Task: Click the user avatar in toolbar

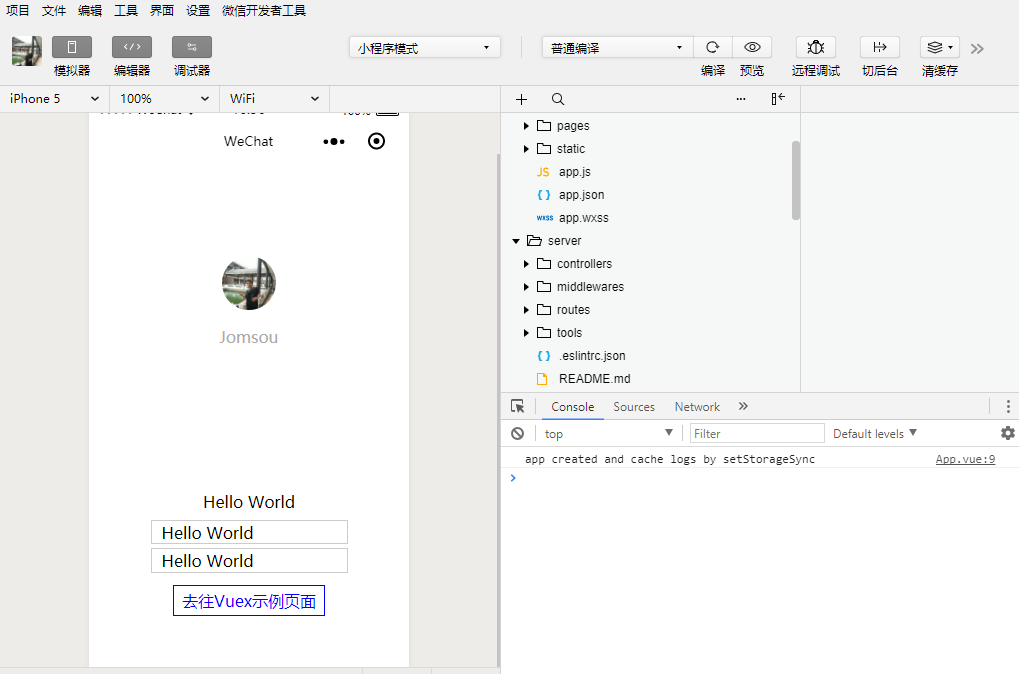Action: [x=27, y=51]
